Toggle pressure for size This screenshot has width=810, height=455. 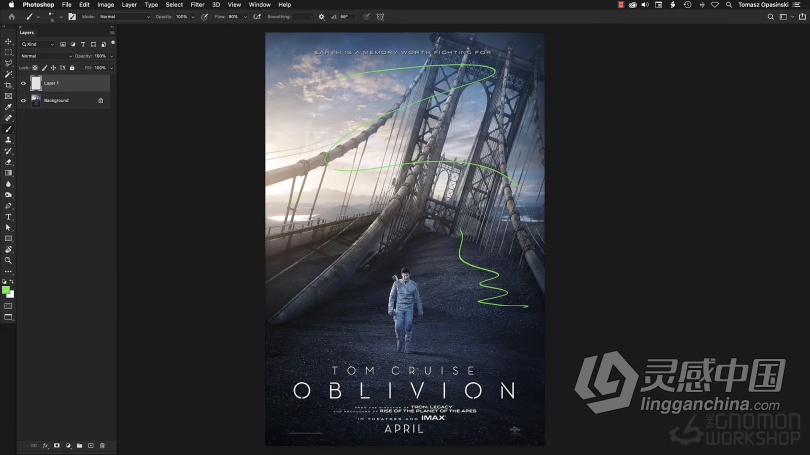point(367,17)
